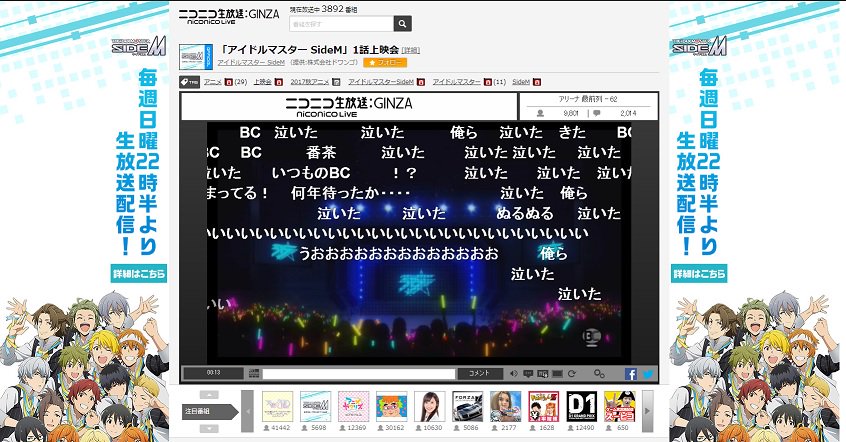Open the D1 Grand Prix thumbnail
This screenshot has height=442, width=846.
pos(582,407)
